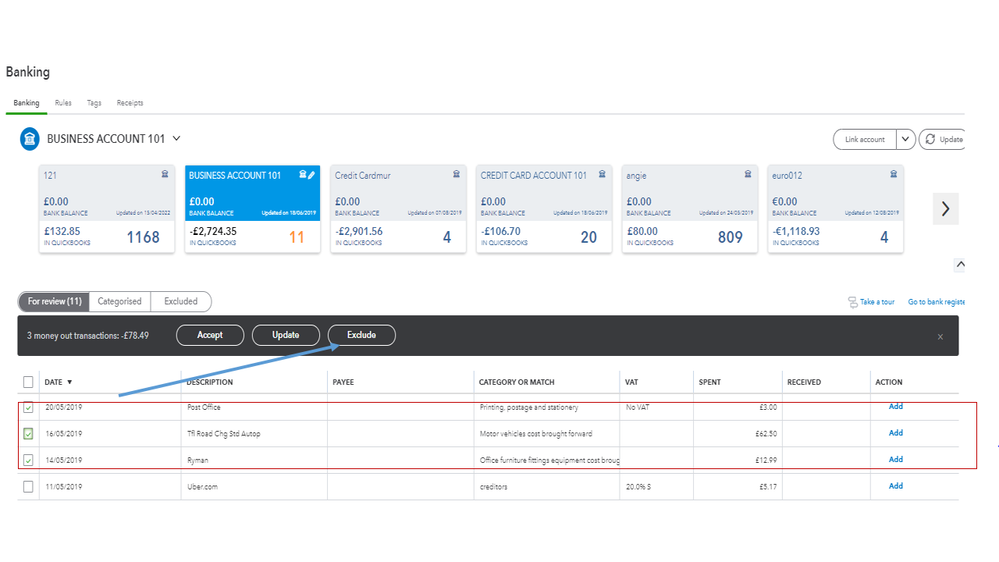Click Add for the Uber.com transaction
The height and width of the screenshot is (562, 999).
(x=896, y=486)
